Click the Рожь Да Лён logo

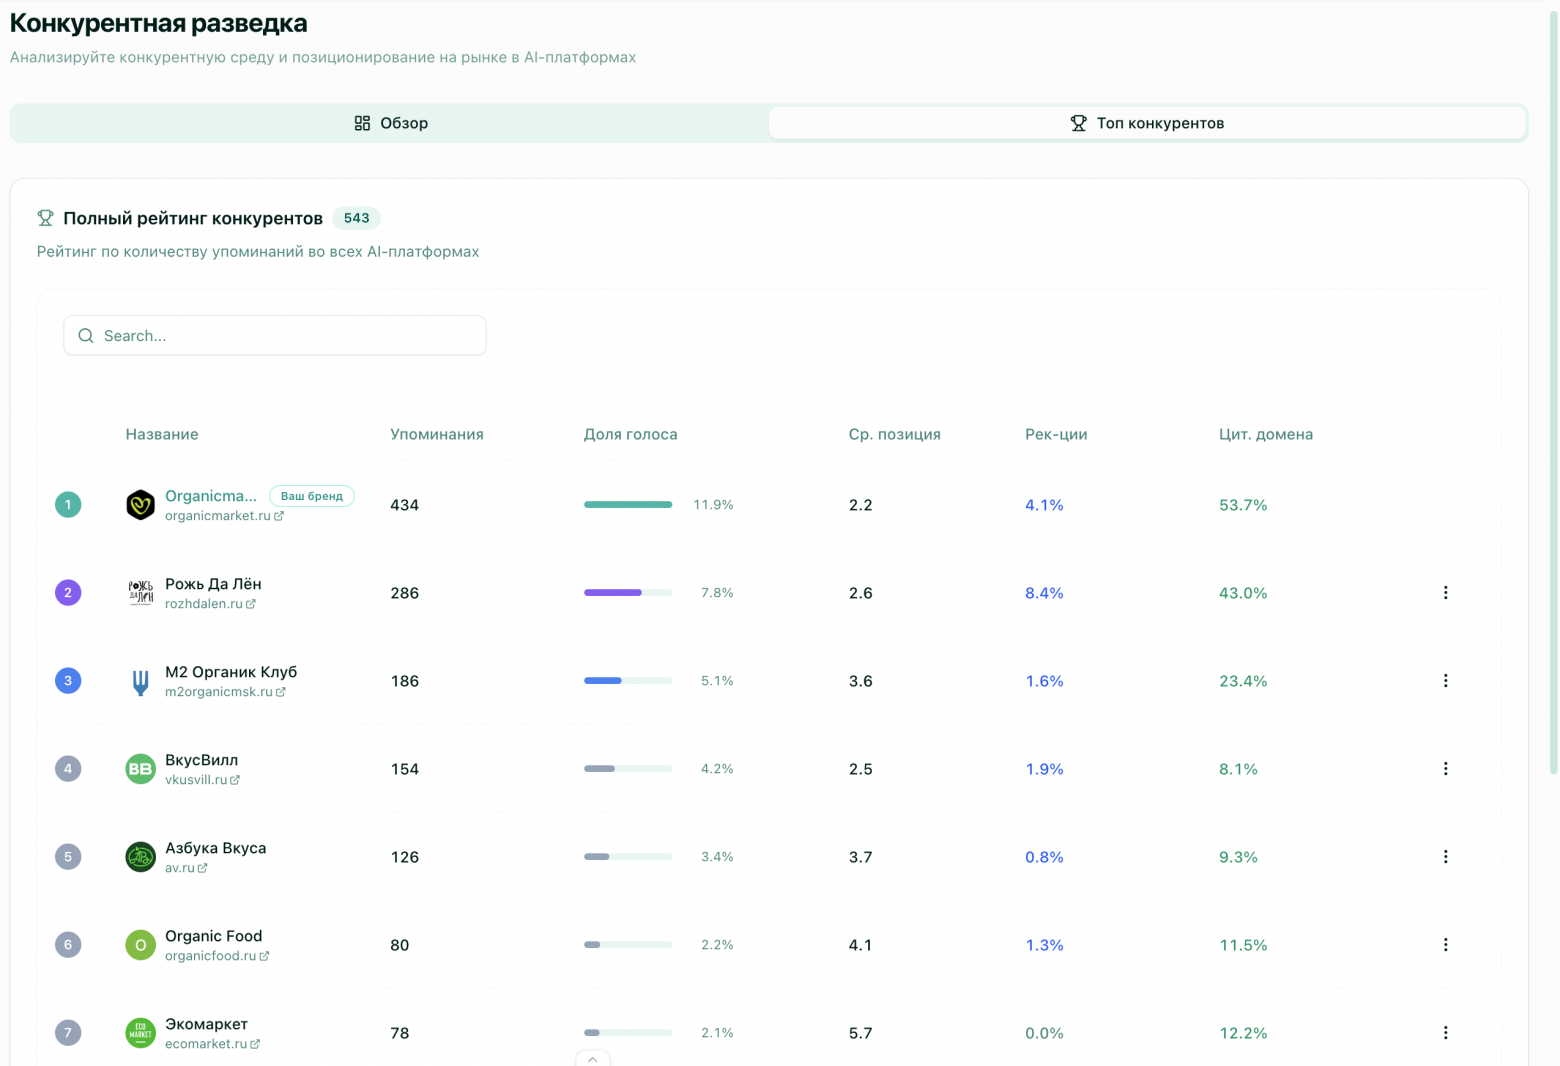click(140, 592)
